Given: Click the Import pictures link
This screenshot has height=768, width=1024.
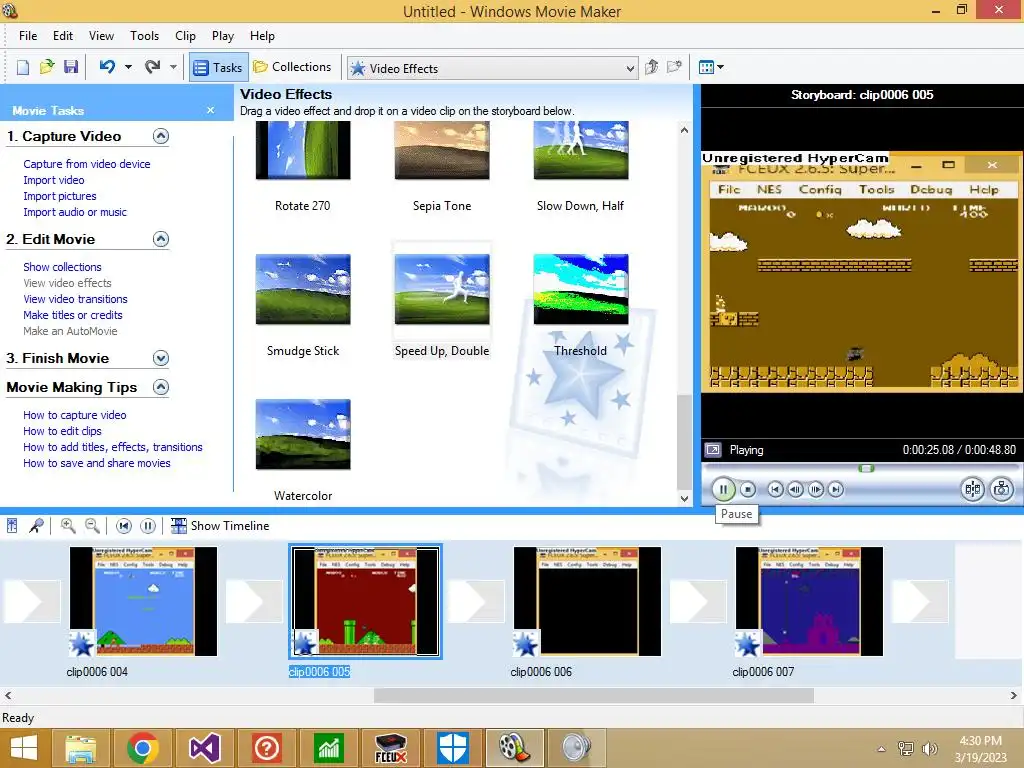Looking at the screenshot, I should (59, 196).
